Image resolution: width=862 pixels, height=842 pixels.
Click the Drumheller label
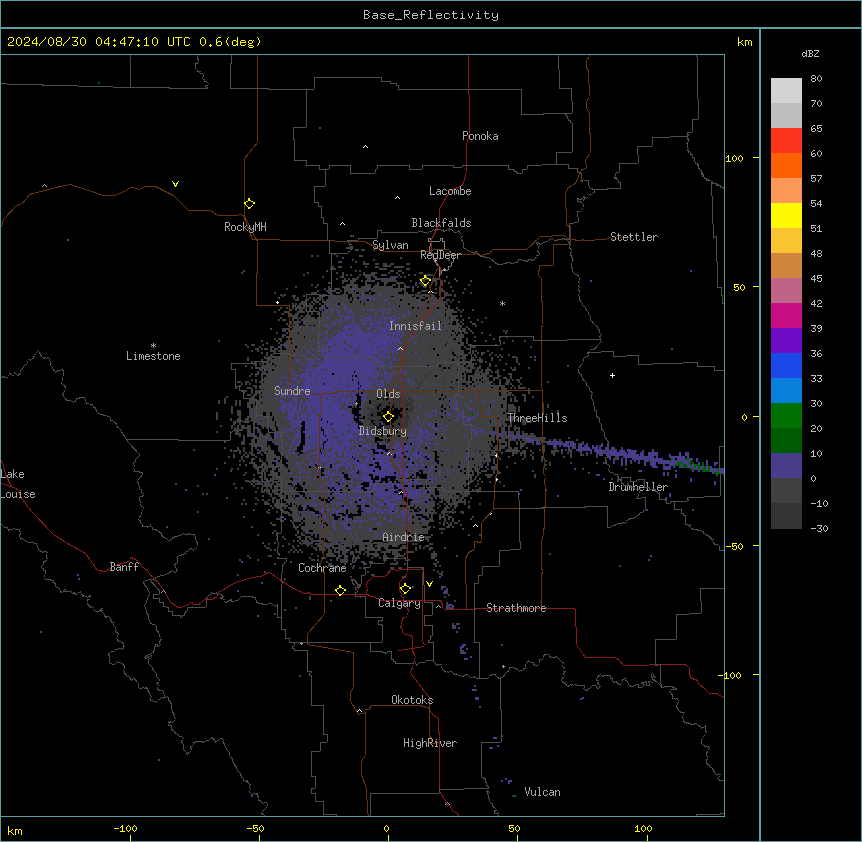click(638, 487)
